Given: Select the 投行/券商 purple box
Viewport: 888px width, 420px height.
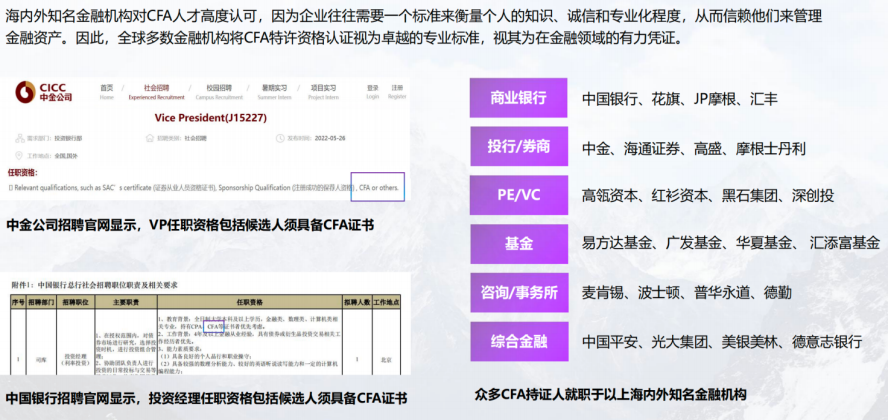Looking at the screenshot, I should (518, 146).
